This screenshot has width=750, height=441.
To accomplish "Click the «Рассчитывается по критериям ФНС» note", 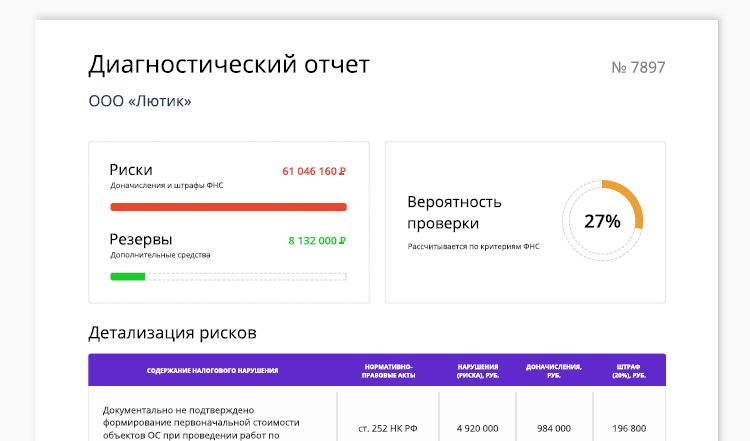I will (x=473, y=246).
